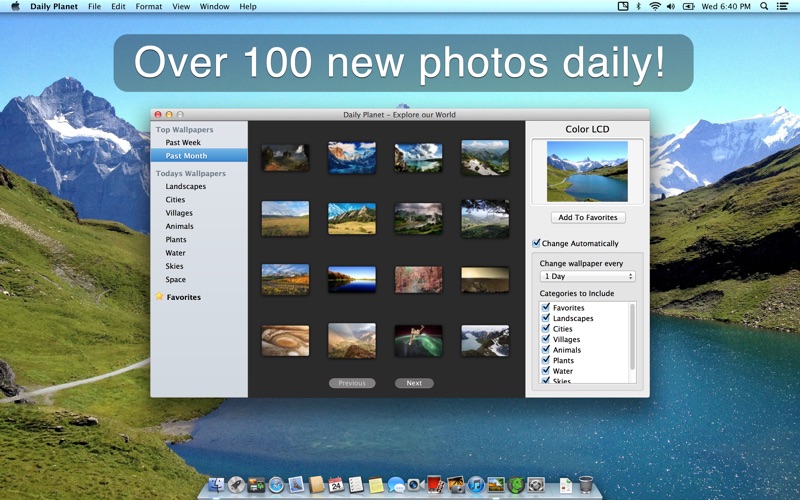Open green round icon in Dock
Screen dimensions: 800x500
[516, 484]
